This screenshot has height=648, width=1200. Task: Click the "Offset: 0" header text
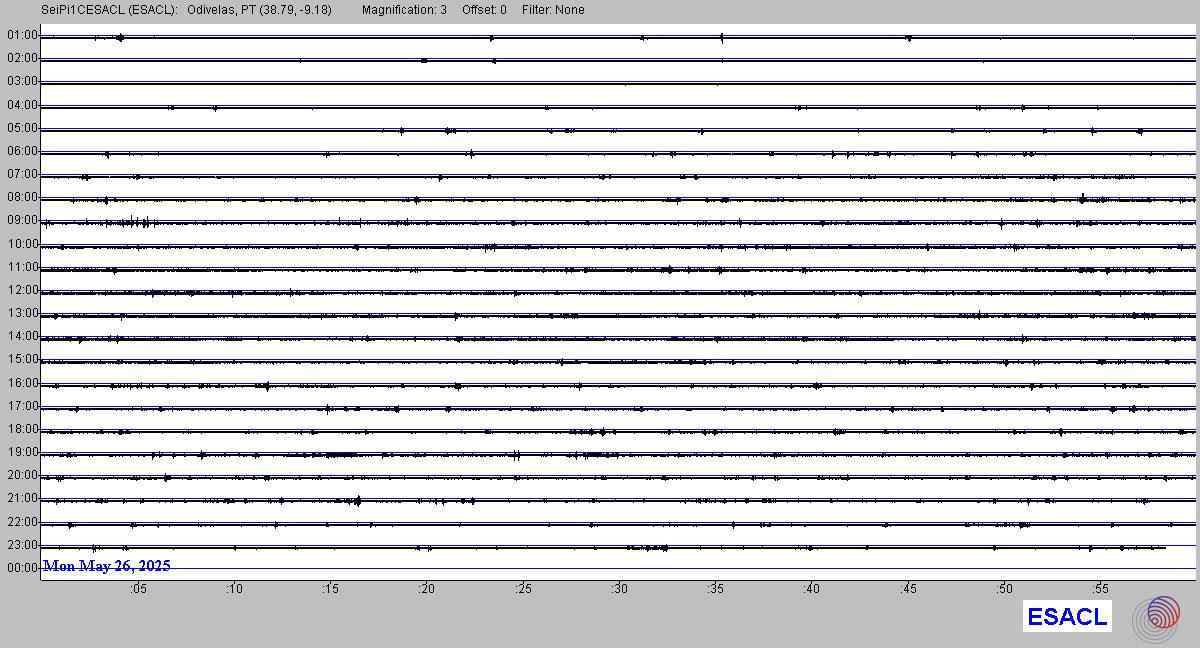484,10
